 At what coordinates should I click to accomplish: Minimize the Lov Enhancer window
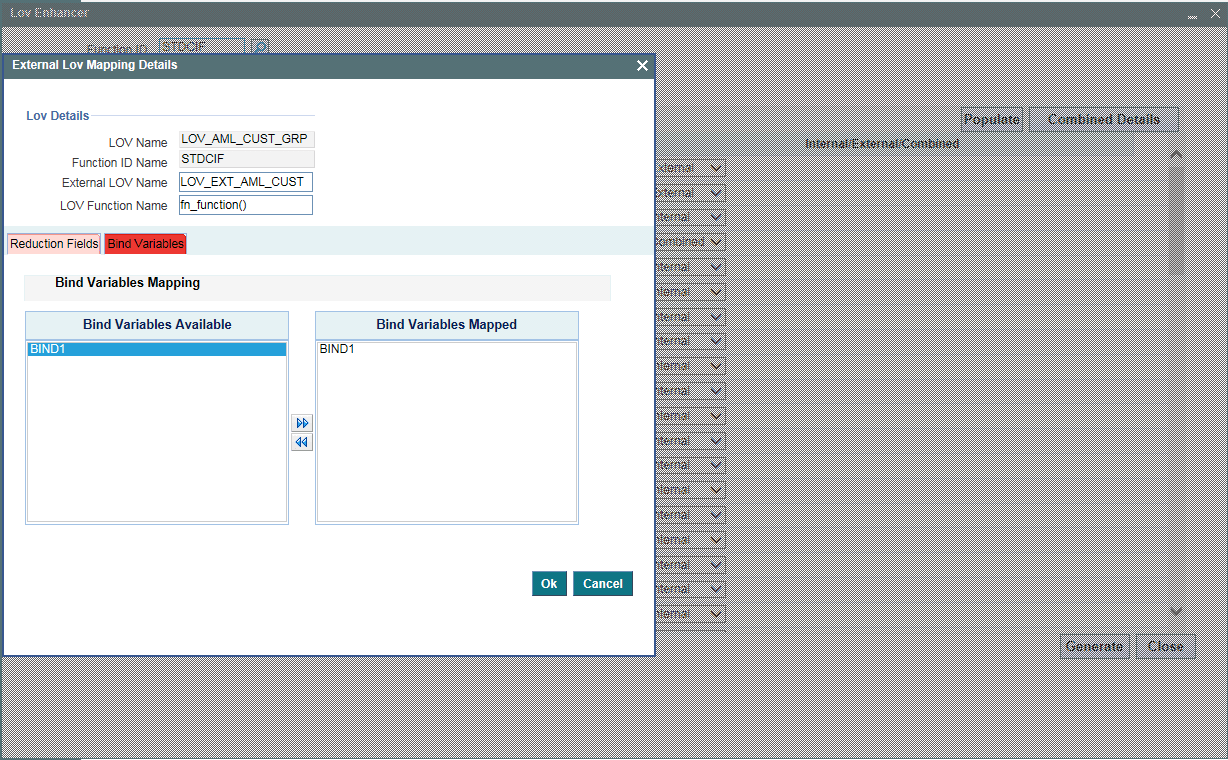coord(1192,15)
